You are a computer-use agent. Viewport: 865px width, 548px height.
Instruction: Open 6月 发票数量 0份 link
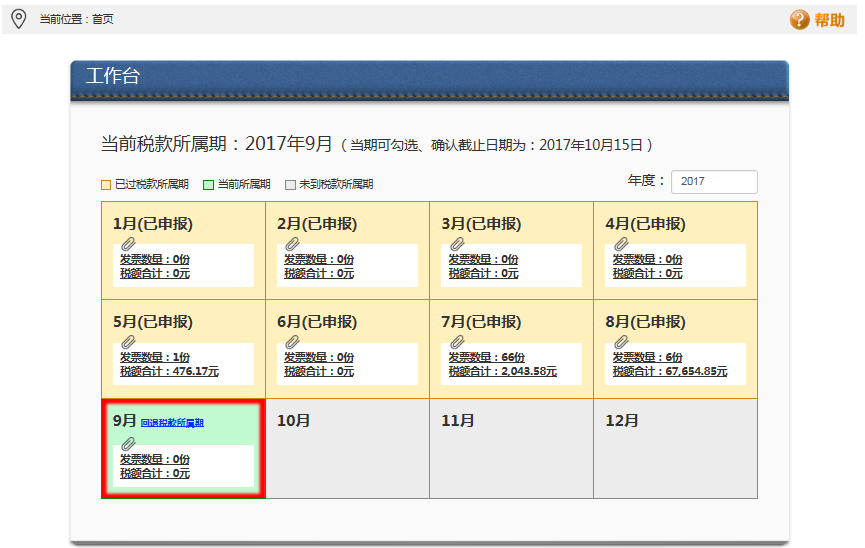pyautogui.click(x=319, y=358)
